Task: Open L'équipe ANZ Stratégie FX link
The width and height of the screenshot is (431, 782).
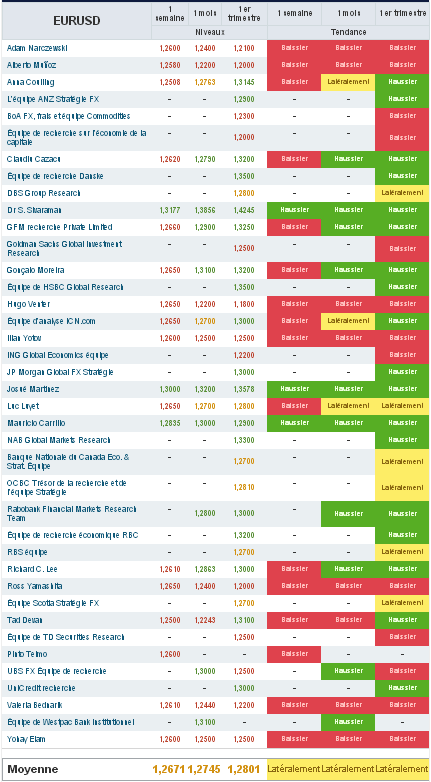Action: click(x=53, y=99)
